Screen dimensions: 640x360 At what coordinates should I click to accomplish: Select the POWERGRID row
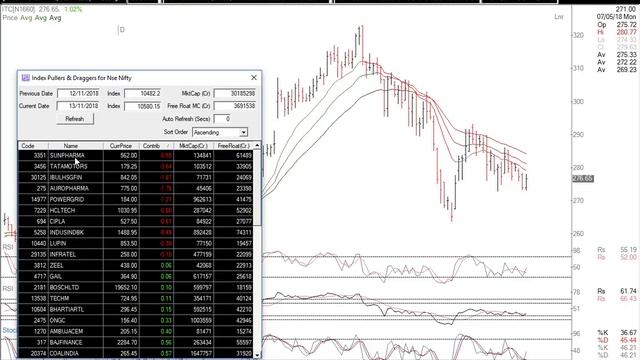[x=136, y=200]
